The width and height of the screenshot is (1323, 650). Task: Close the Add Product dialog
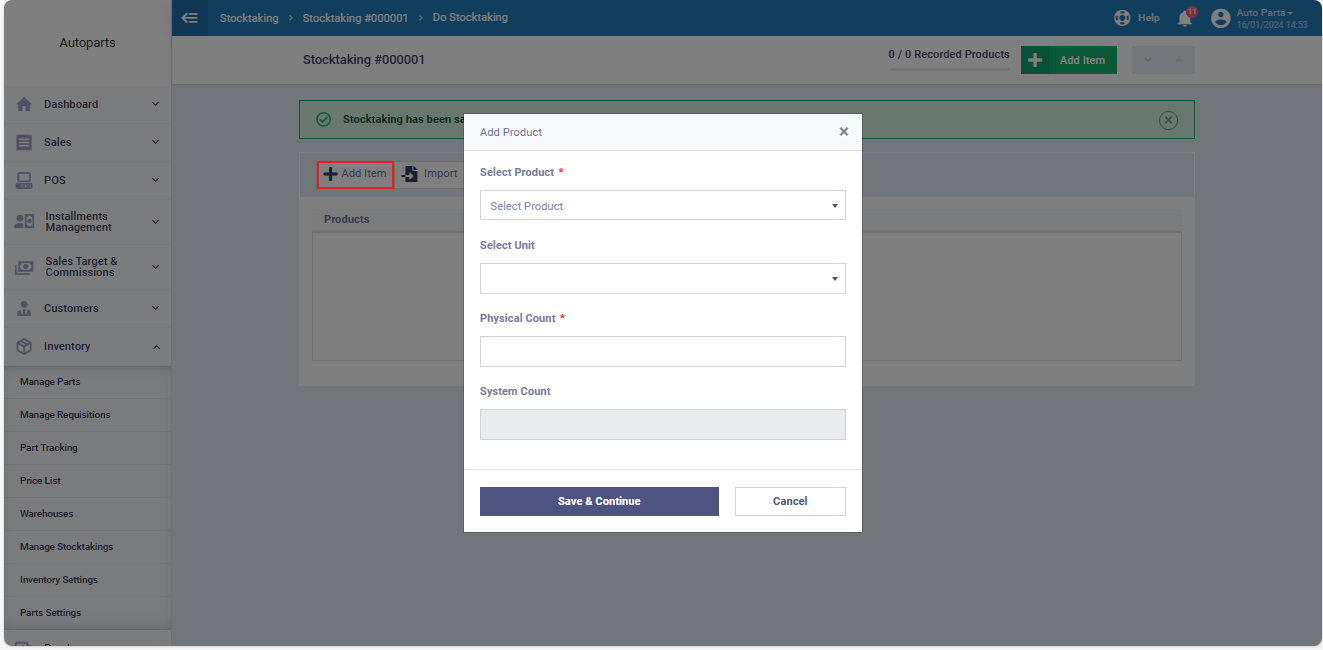(x=844, y=132)
